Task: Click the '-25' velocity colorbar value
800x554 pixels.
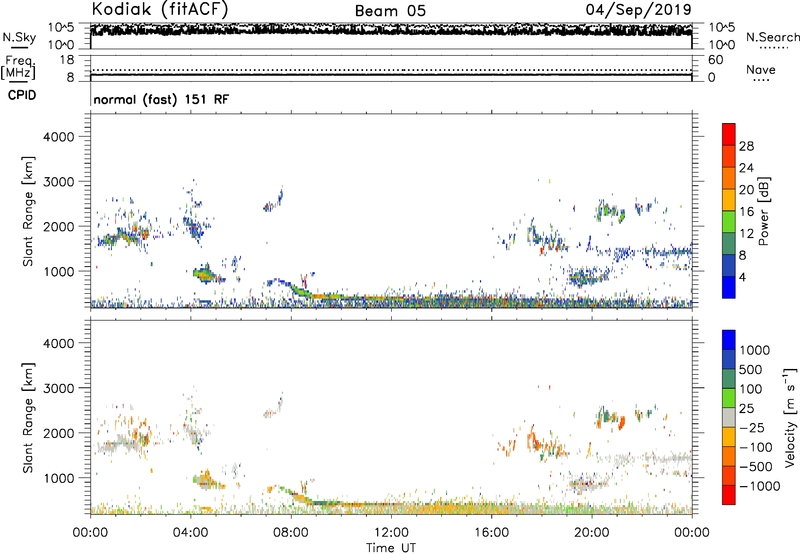Action: coord(752,428)
